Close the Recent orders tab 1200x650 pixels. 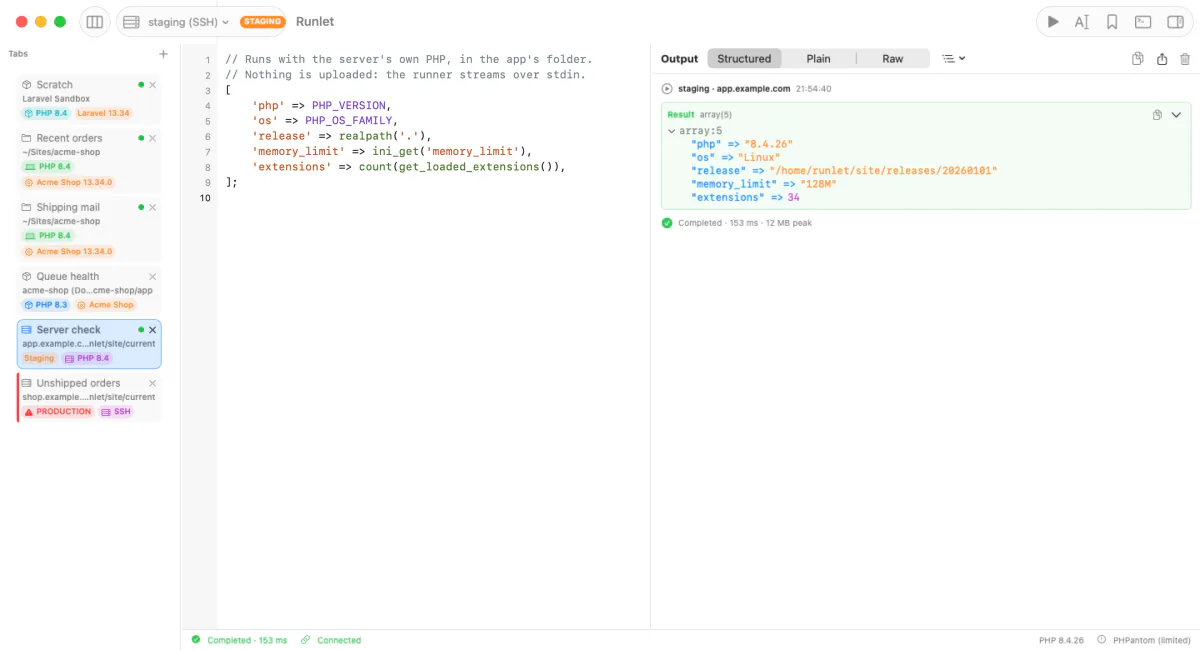pyautogui.click(x=153, y=138)
